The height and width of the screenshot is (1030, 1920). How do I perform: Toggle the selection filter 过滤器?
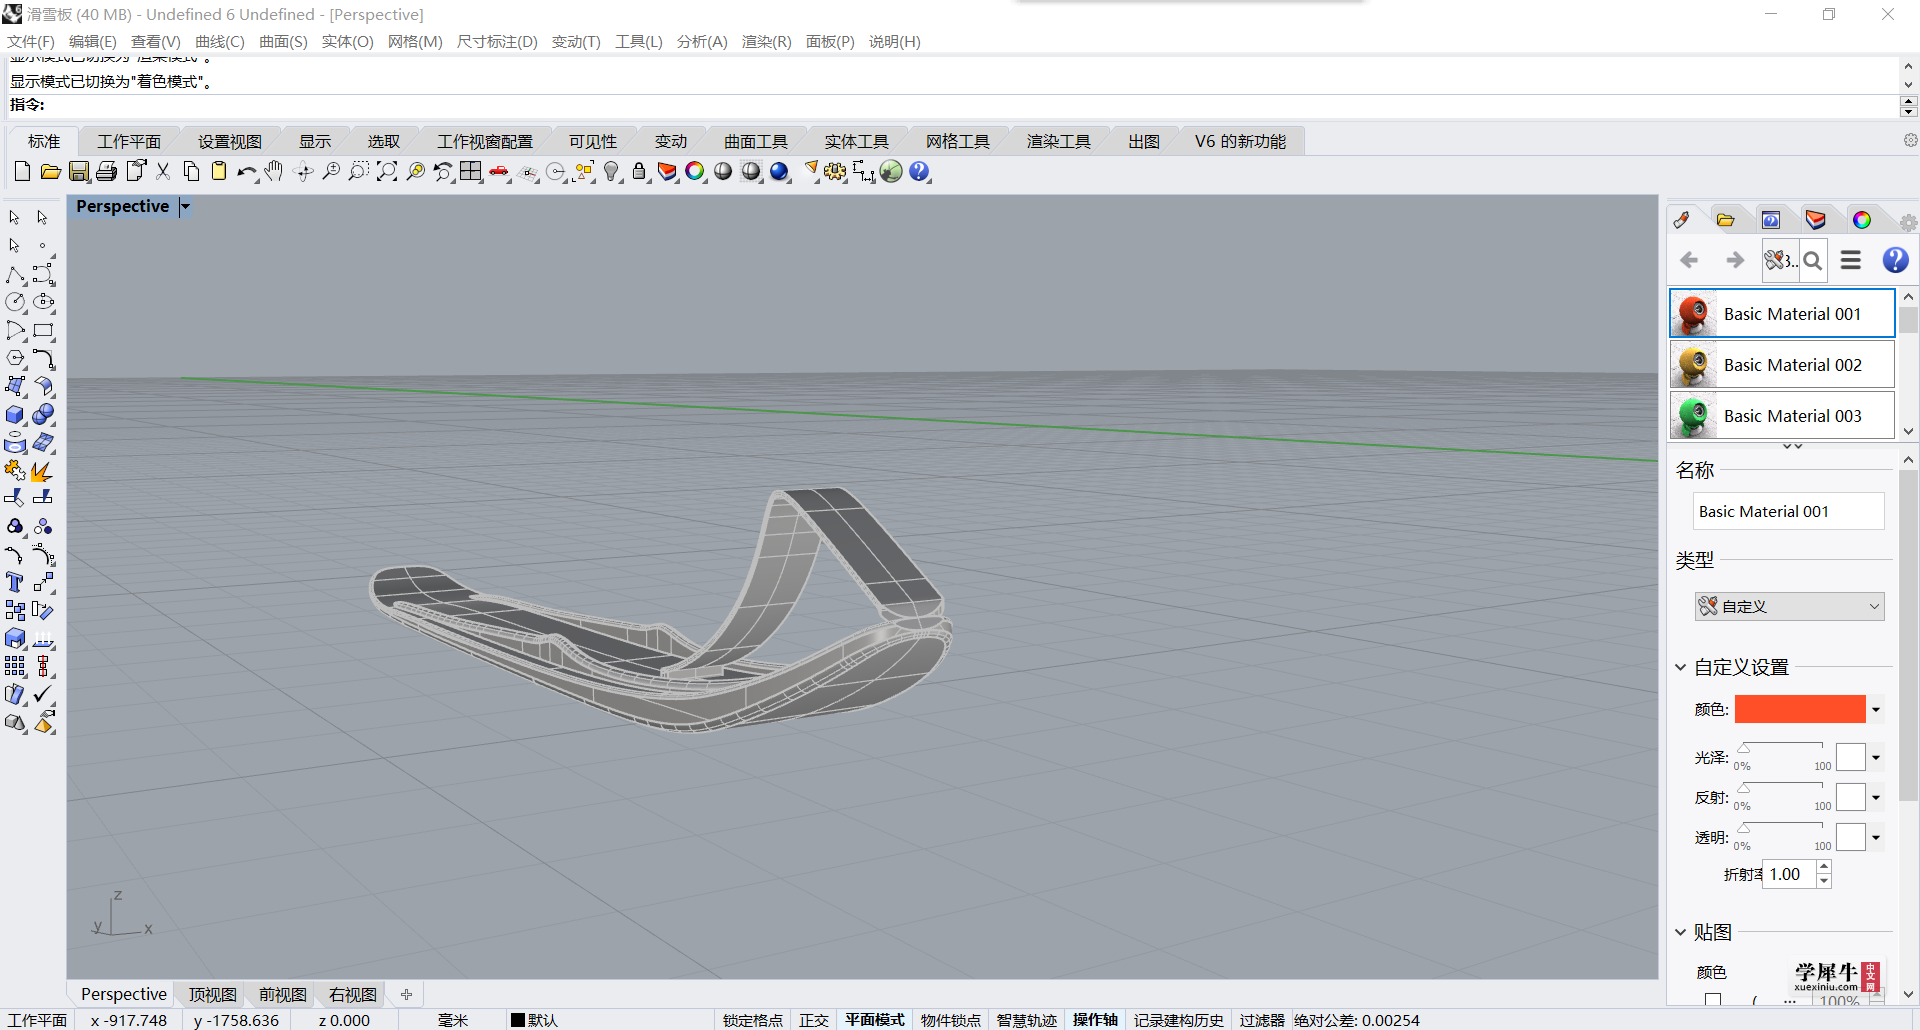point(1262,1020)
